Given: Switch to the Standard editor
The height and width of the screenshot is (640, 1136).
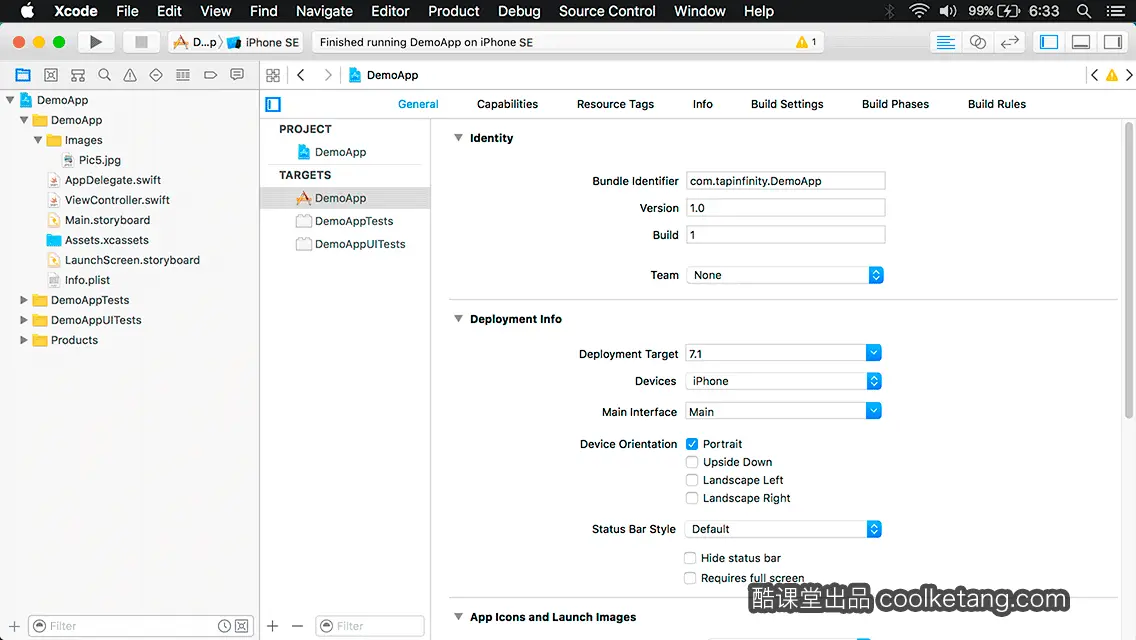Looking at the screenshot, I should (x=945, y=42).
